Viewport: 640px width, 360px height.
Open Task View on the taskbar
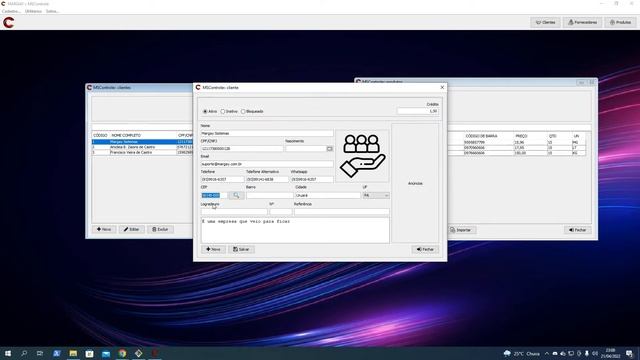(x=40, y=353)
